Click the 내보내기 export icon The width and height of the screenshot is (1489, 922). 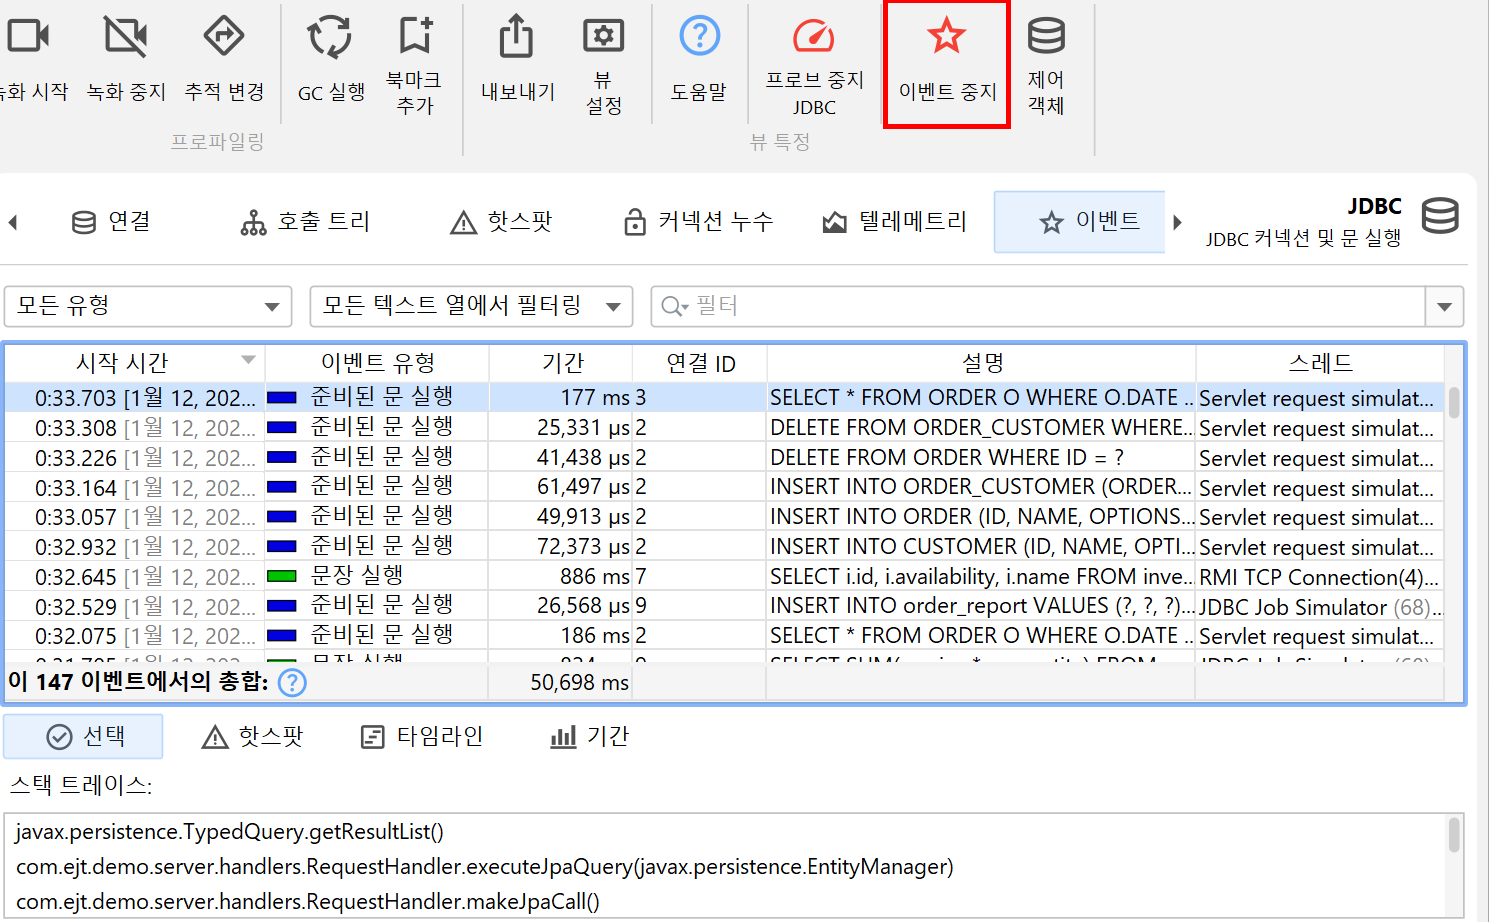click(517, 37)
